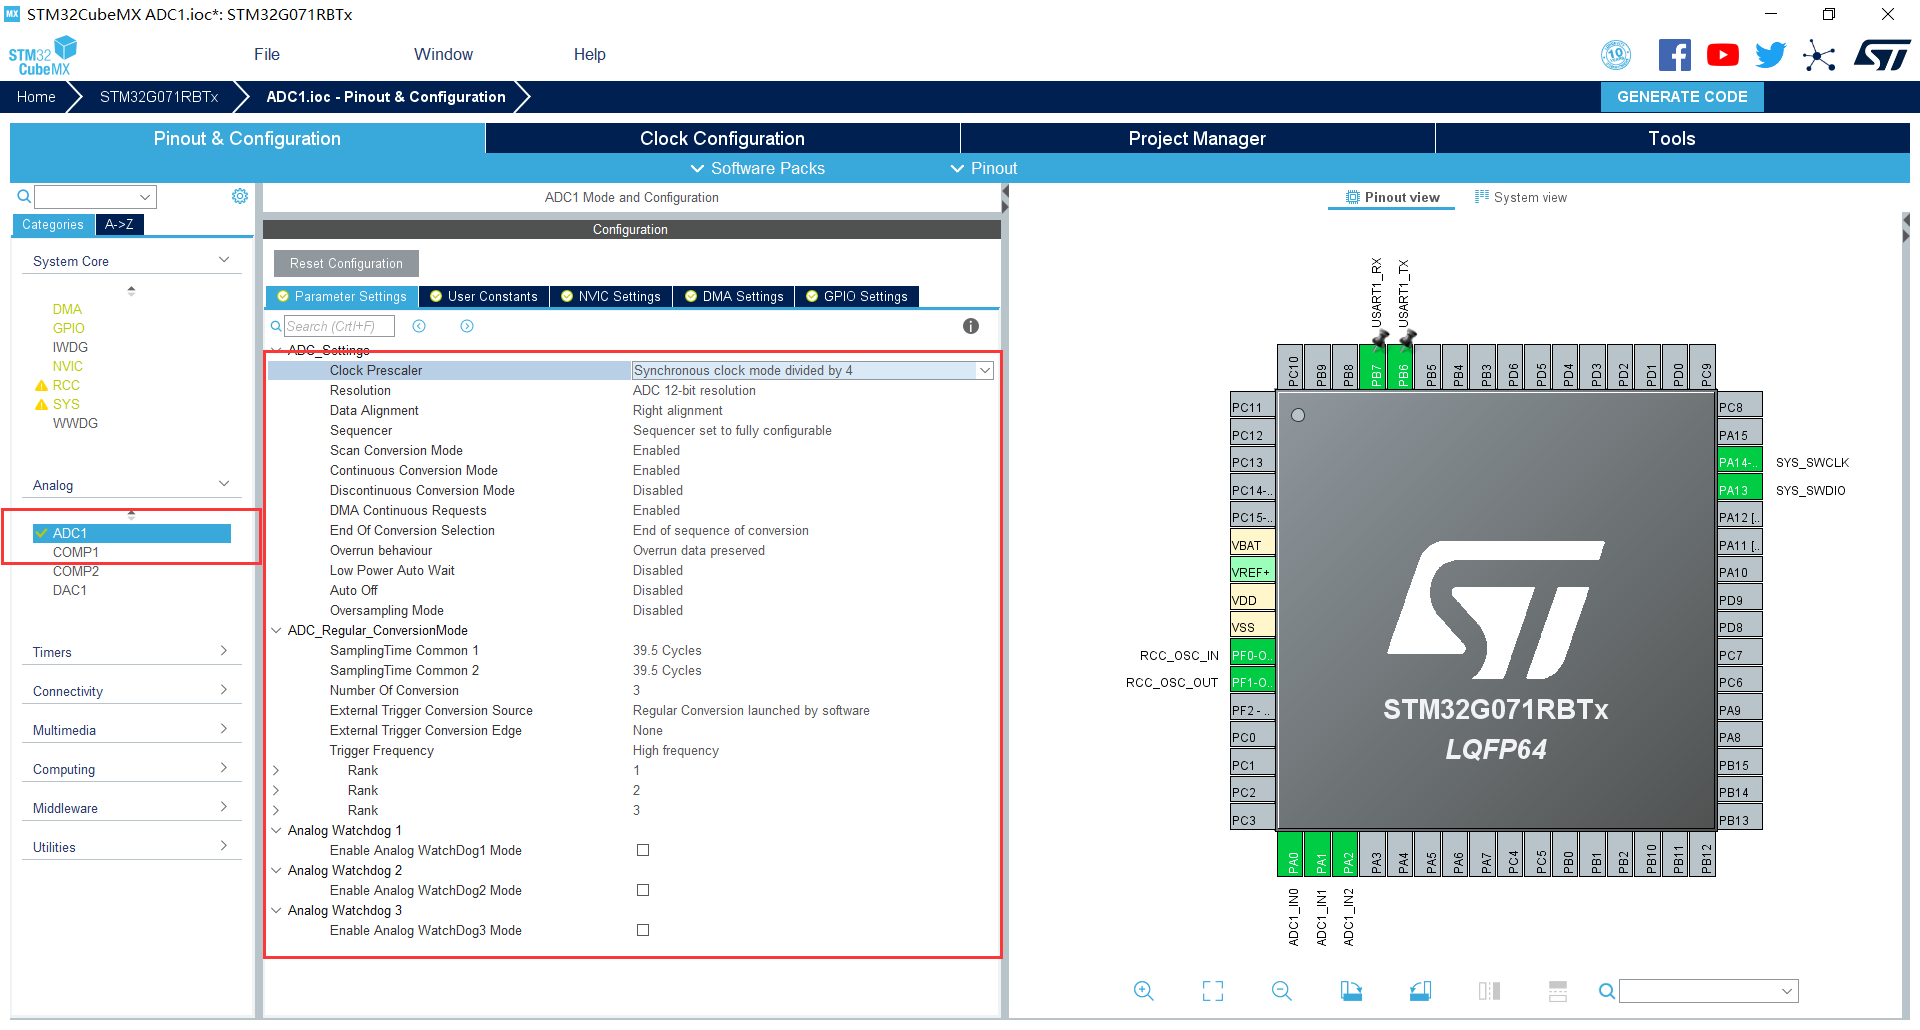Expand the Timers category
Screen dimensions: 1920x1030
131,652
